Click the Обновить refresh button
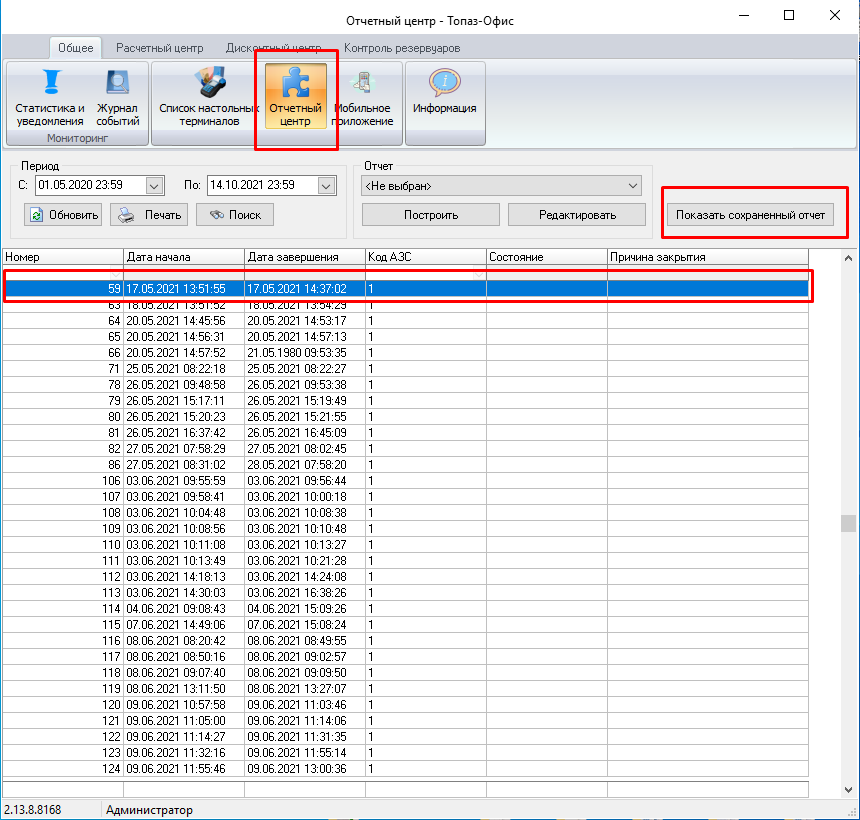Viewport: 860px width, 820px height. point(63,214)
